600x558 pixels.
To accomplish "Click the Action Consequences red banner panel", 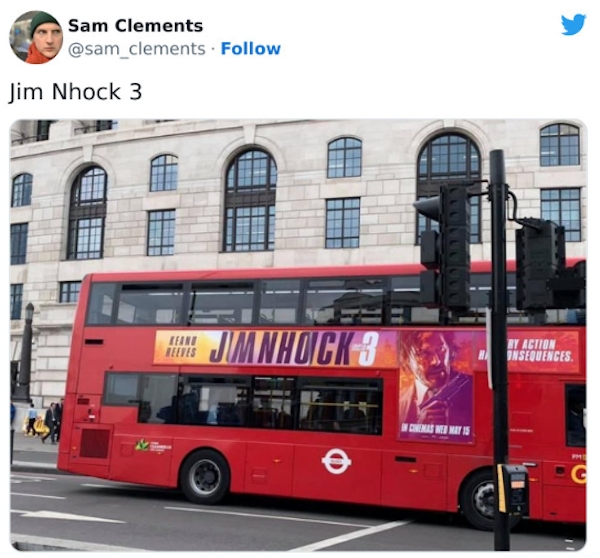I will pyautogui.click(x=527, y=351).
